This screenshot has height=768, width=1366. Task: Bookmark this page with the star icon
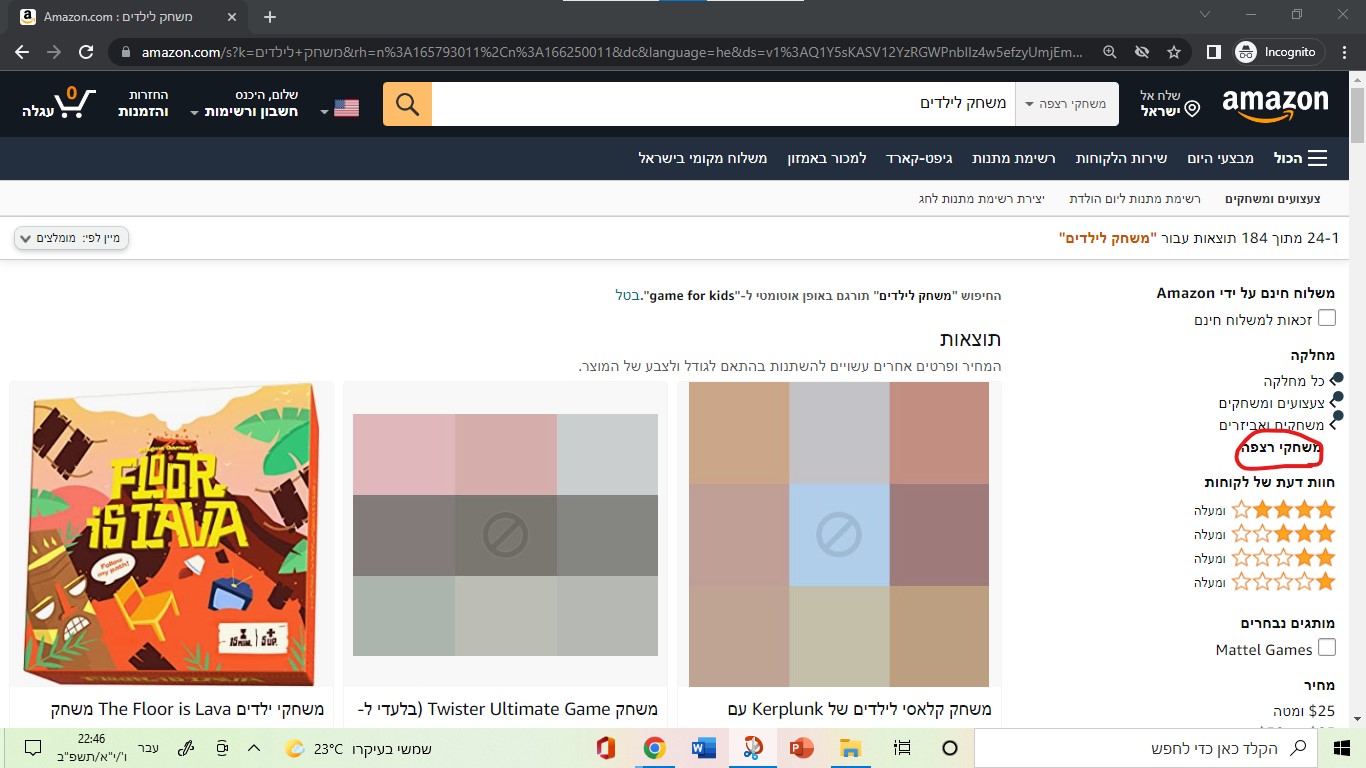coord(1174,52)
